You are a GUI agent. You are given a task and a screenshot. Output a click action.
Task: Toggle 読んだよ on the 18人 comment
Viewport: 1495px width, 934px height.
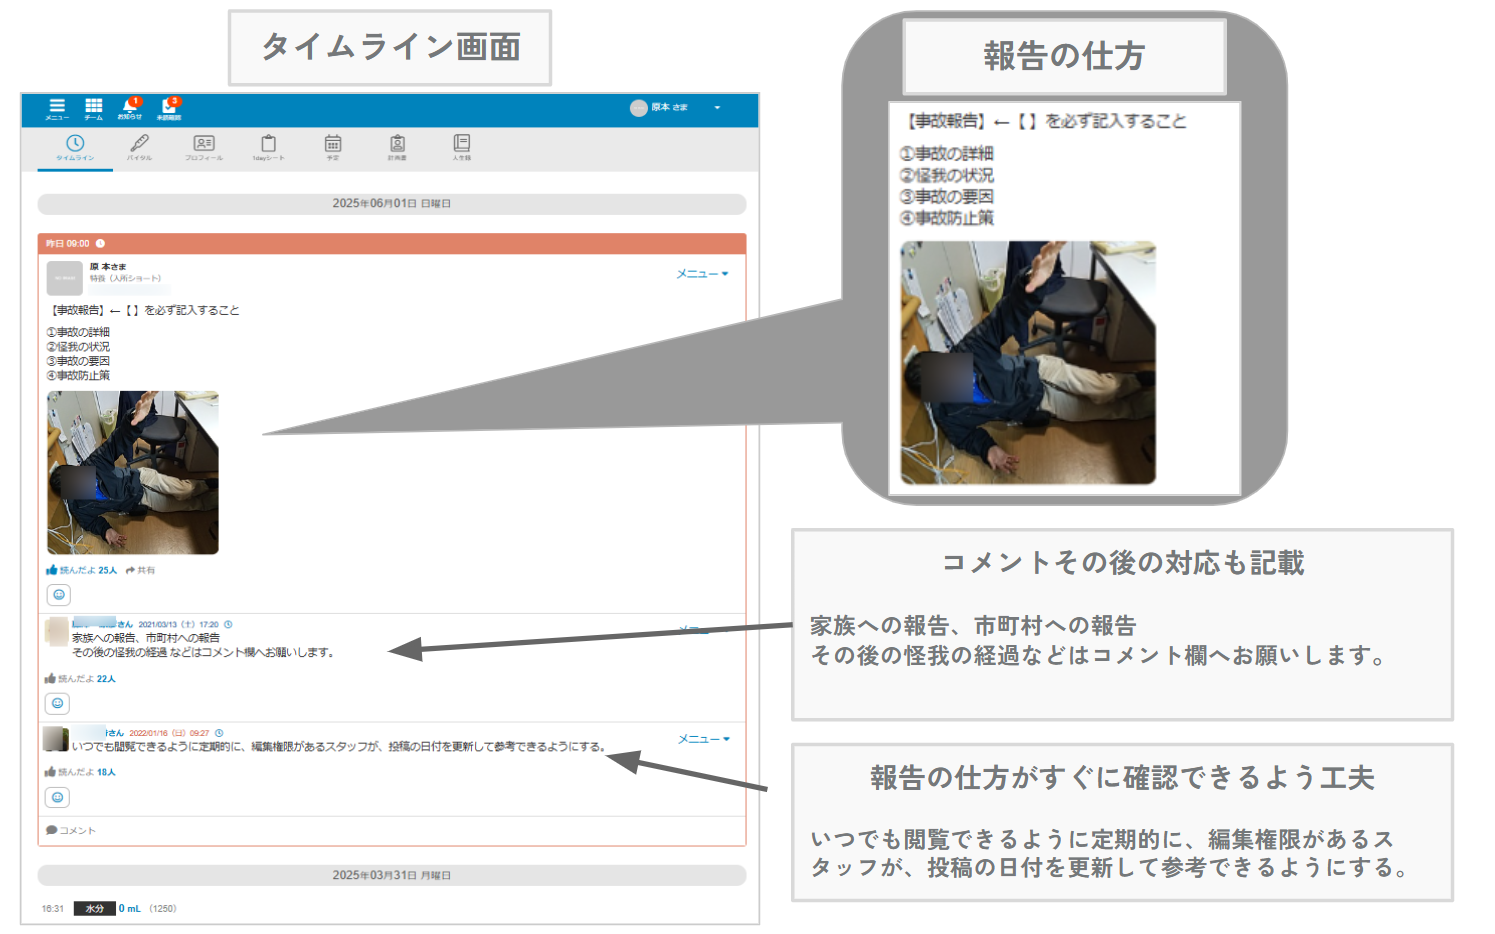(51, 772)
